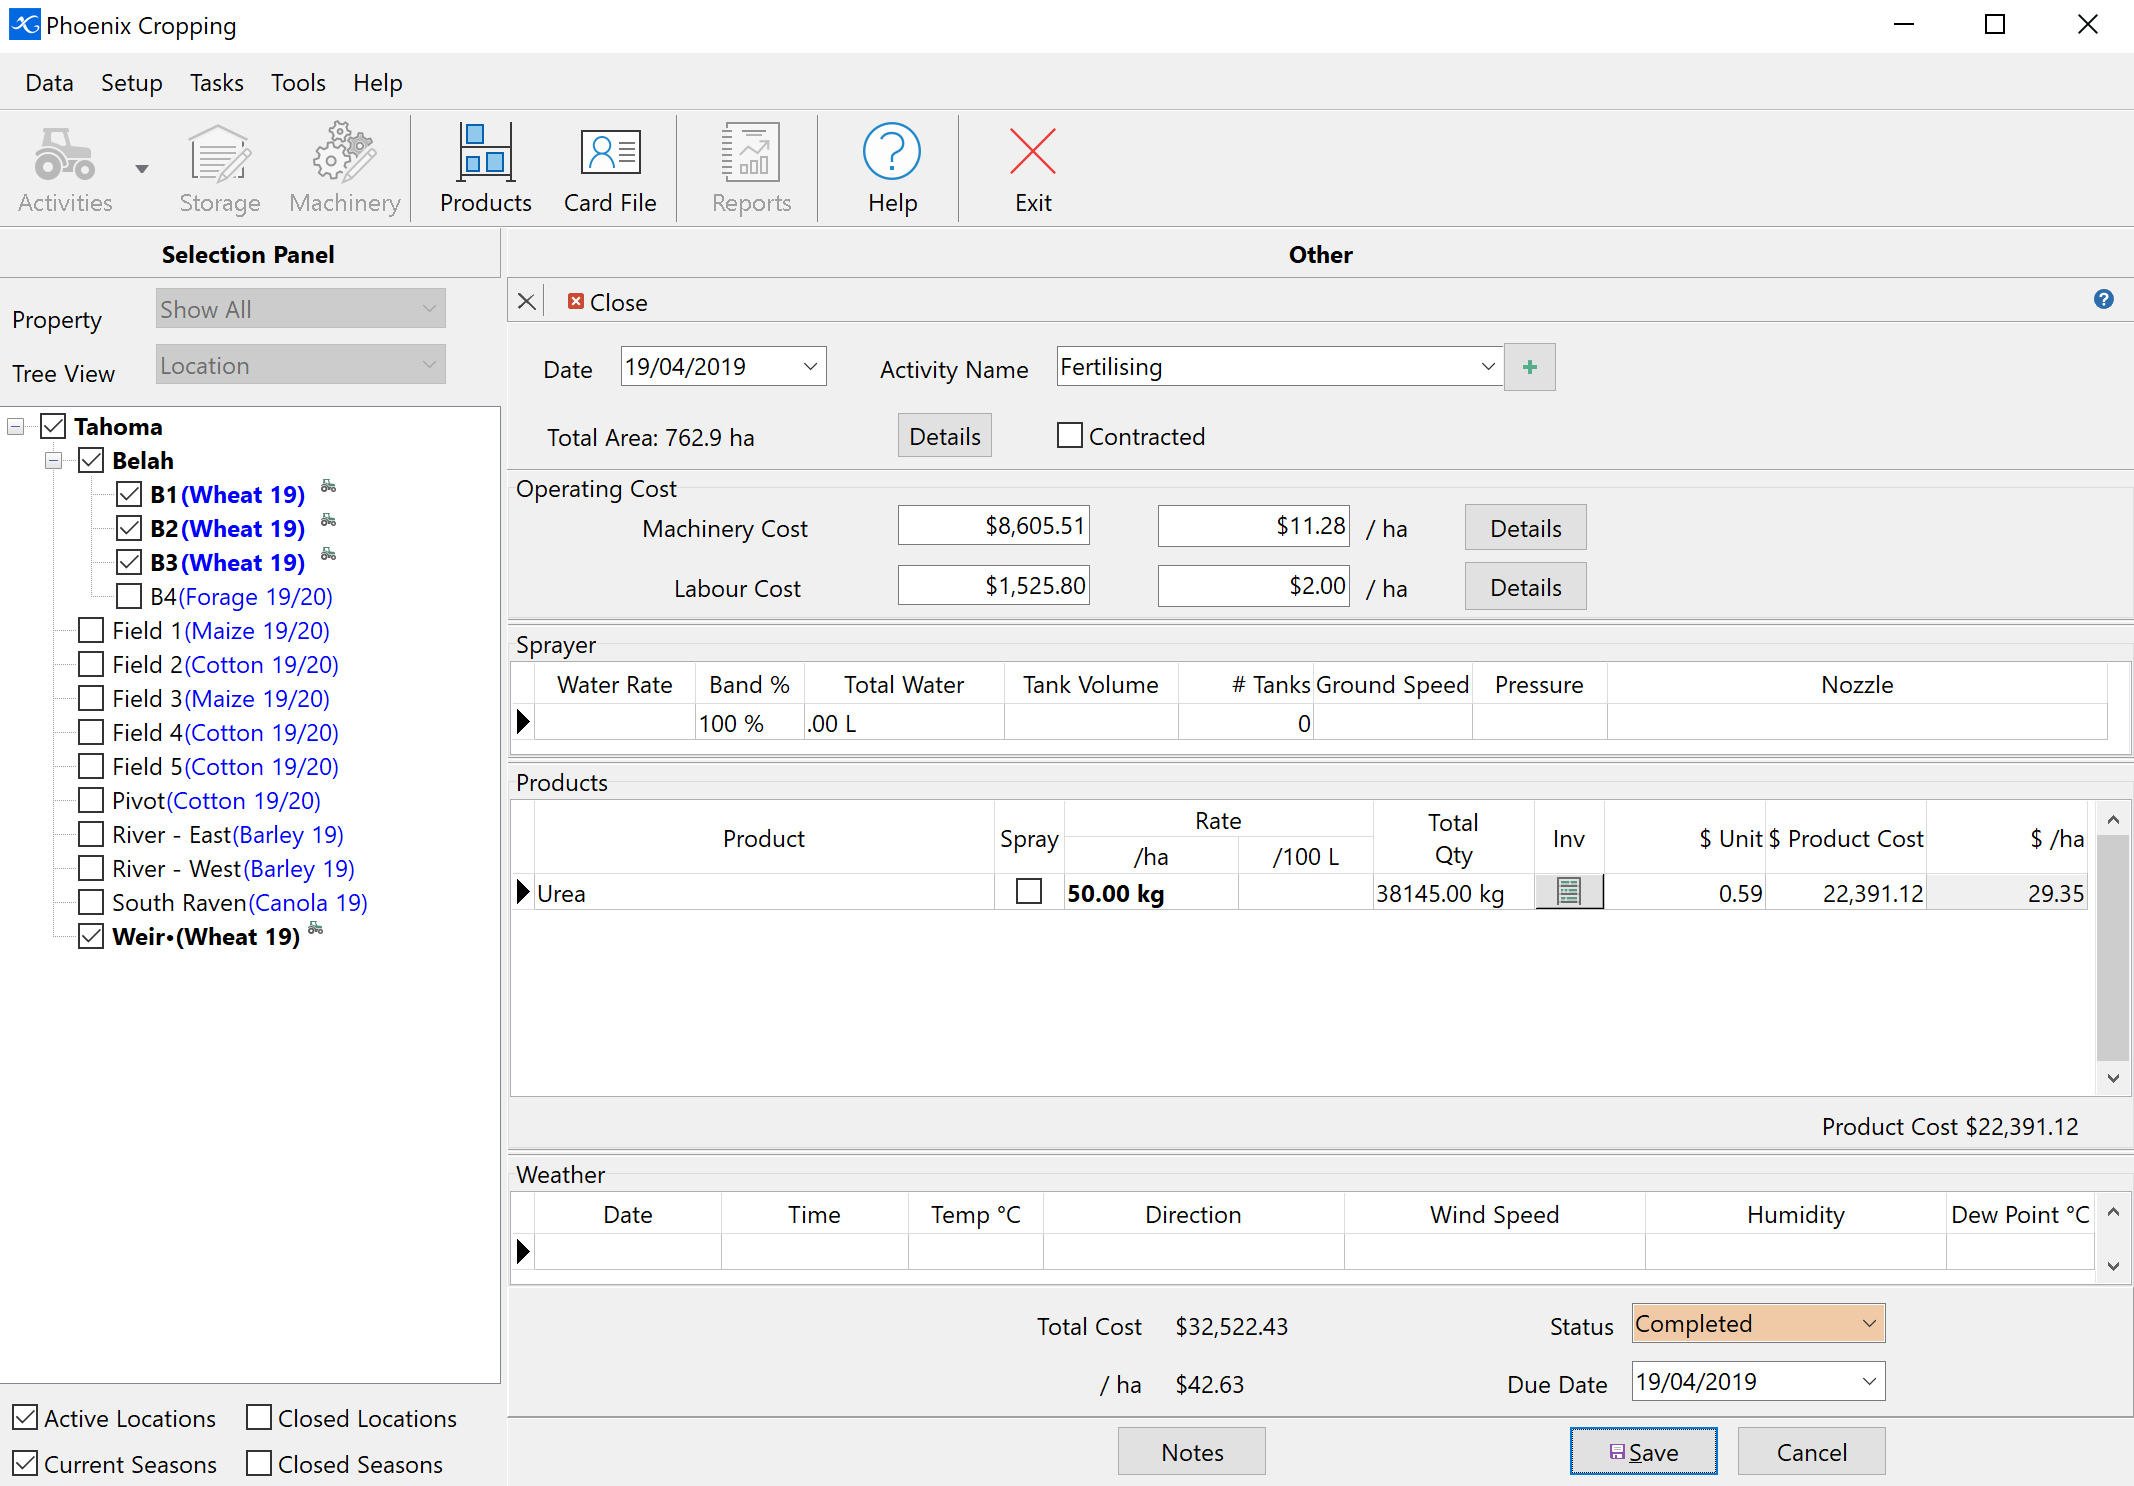Click the Cancel button
2134x1486 pixels.
click(x=1812, y=1452)
